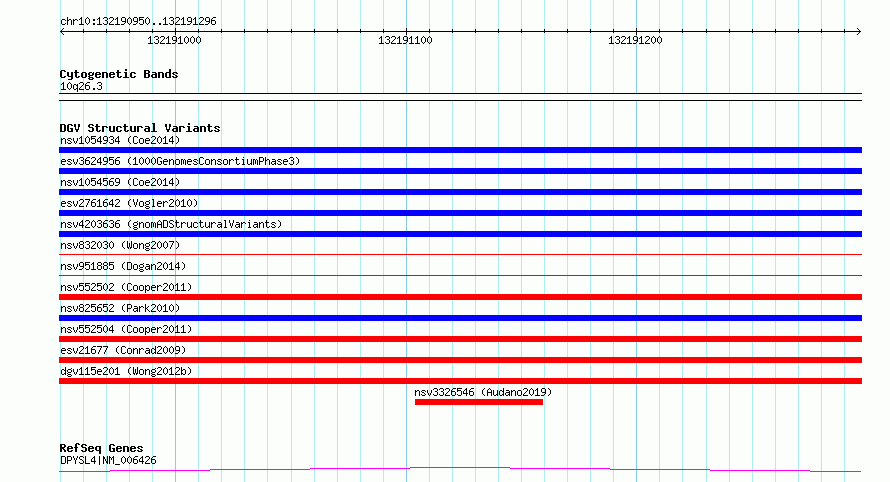Open variant nsv552502 (Cooper2011) label
This screenshot has width=890, height=482.
coord(126,287)
